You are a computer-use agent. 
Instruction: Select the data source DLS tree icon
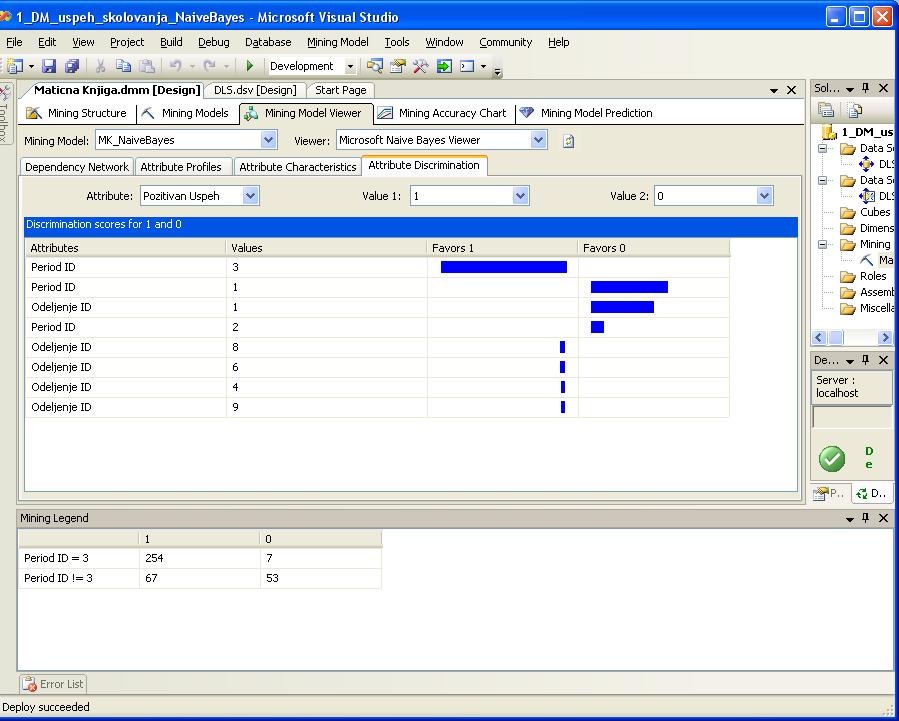866,164
